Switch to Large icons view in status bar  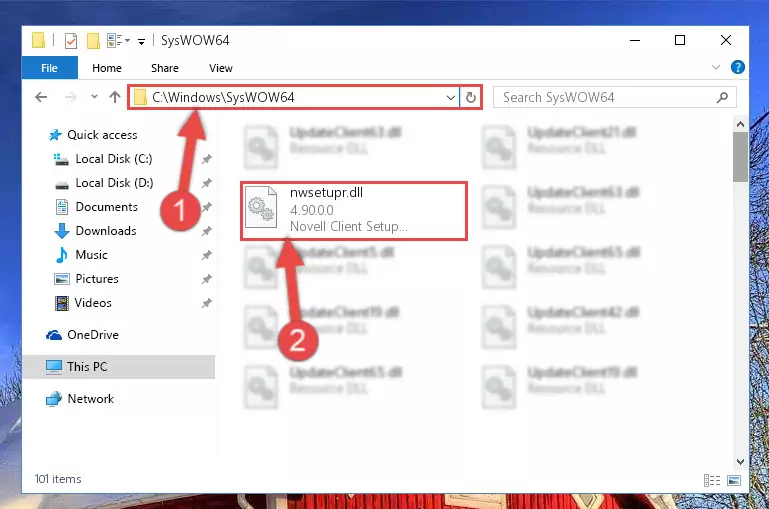(x=734, y=480)
